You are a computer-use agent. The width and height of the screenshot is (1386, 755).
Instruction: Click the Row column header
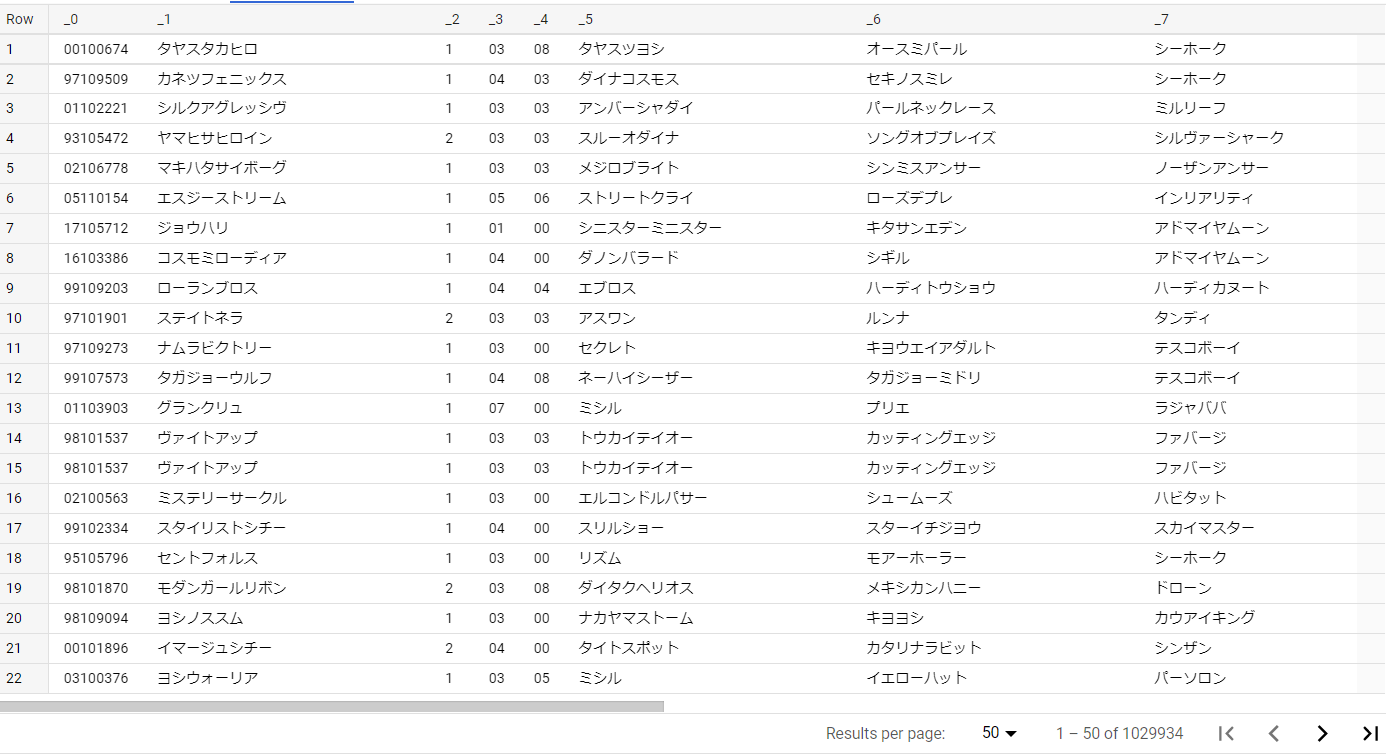[20, 19]
